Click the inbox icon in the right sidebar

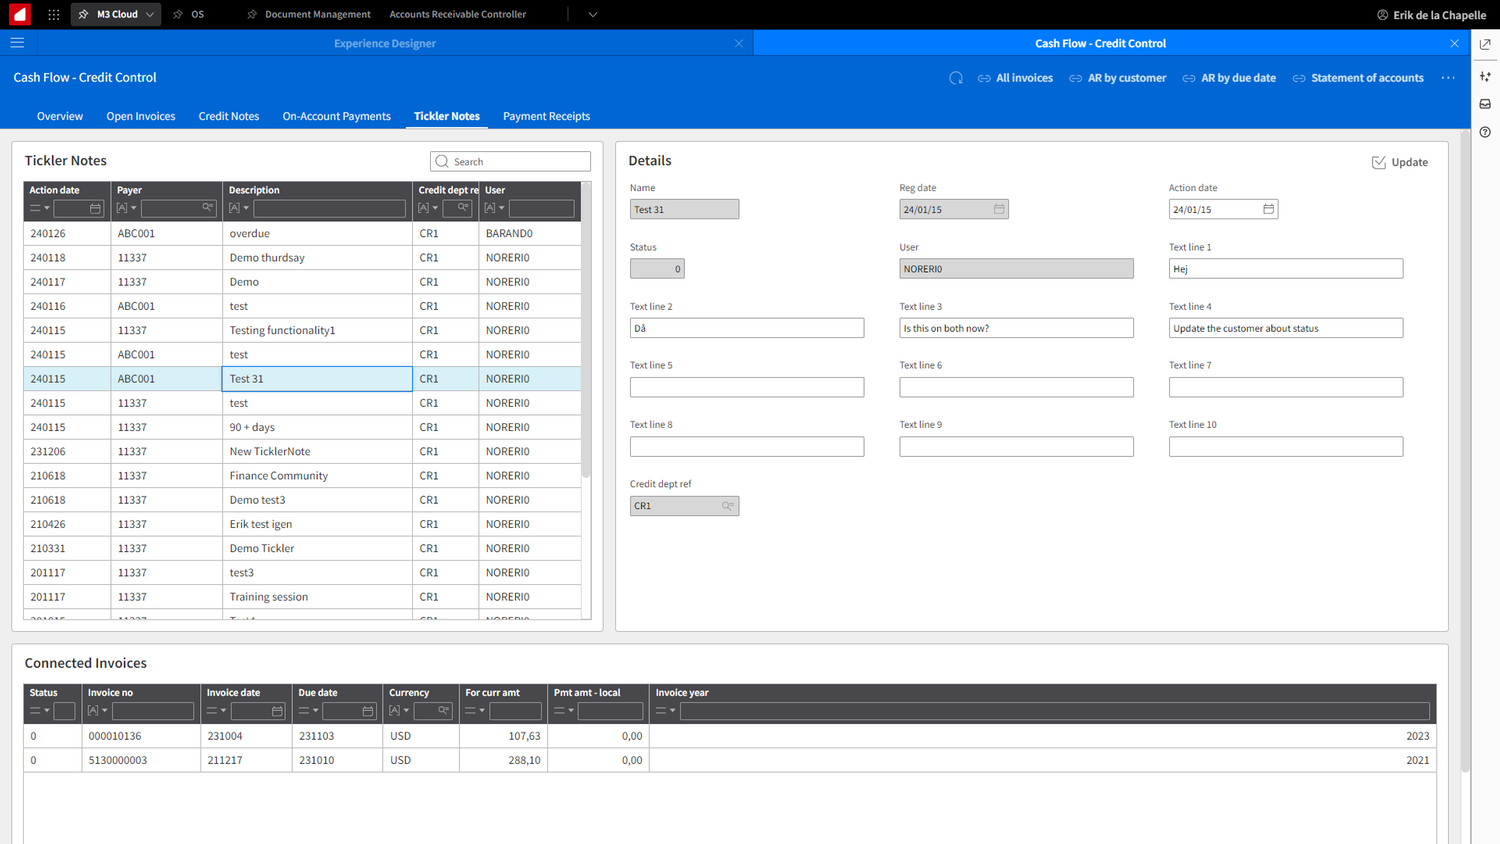(x=1485, y=103)
